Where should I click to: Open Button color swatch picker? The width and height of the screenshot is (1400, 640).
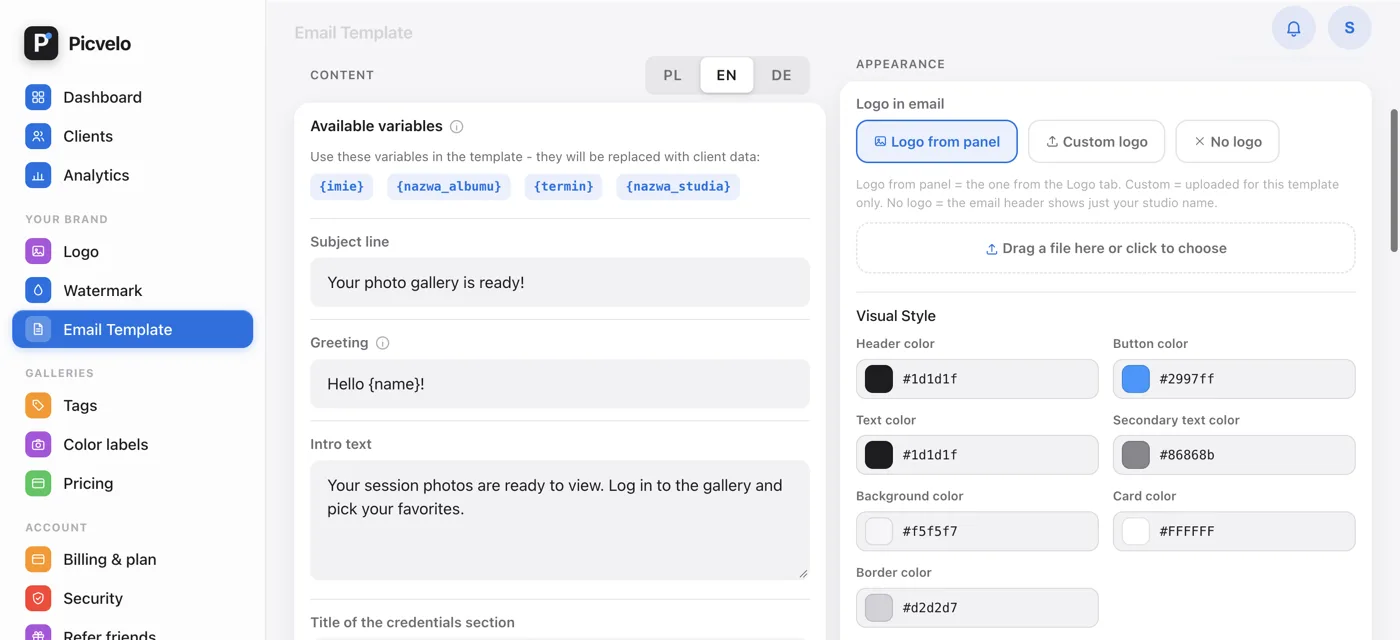1136,379
